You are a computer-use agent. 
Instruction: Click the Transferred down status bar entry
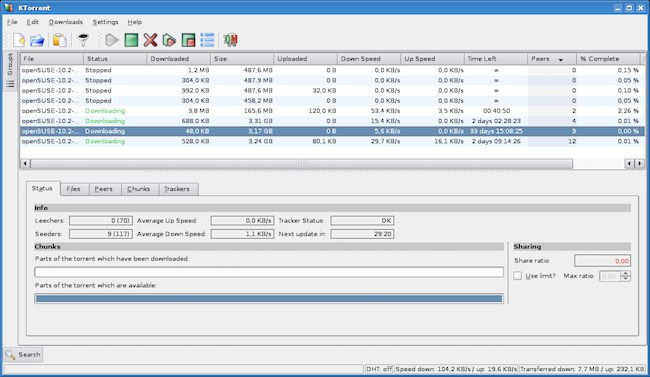[x=582, y=369]
